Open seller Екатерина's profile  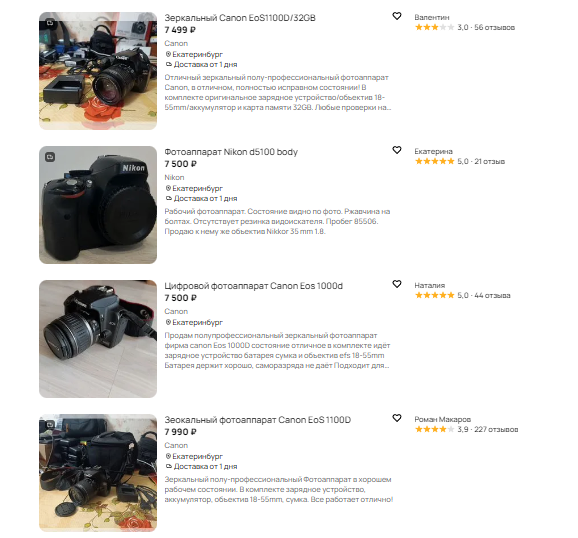[433, 151]
